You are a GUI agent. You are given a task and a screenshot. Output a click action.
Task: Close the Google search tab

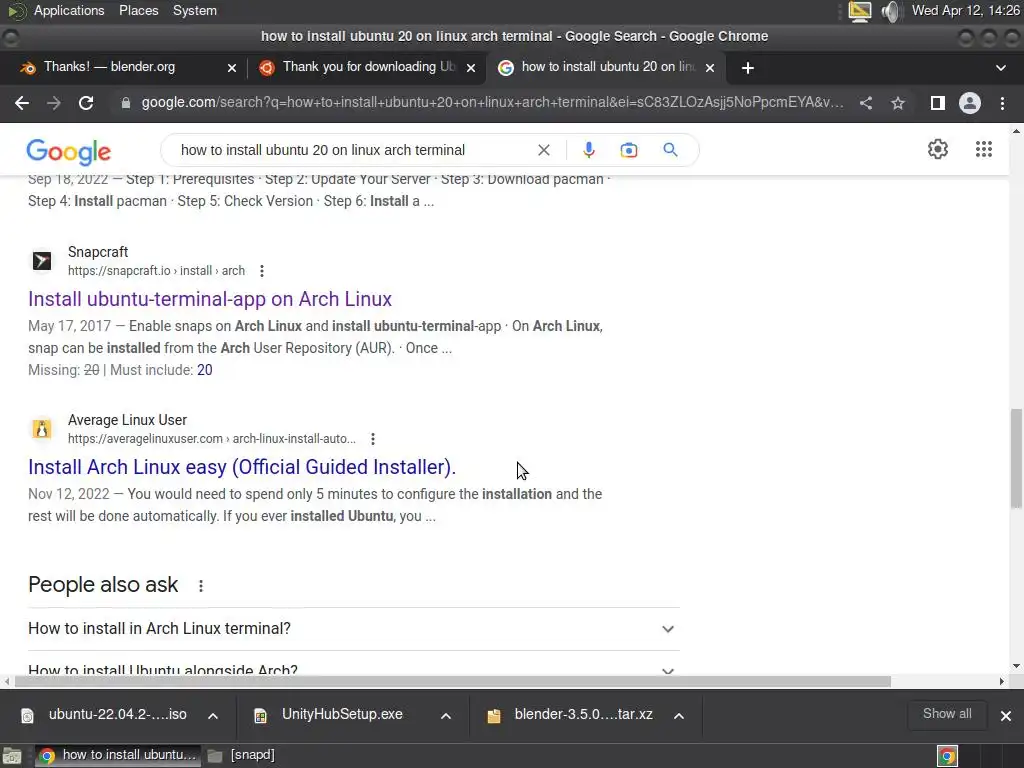click(x=710, y=68)
